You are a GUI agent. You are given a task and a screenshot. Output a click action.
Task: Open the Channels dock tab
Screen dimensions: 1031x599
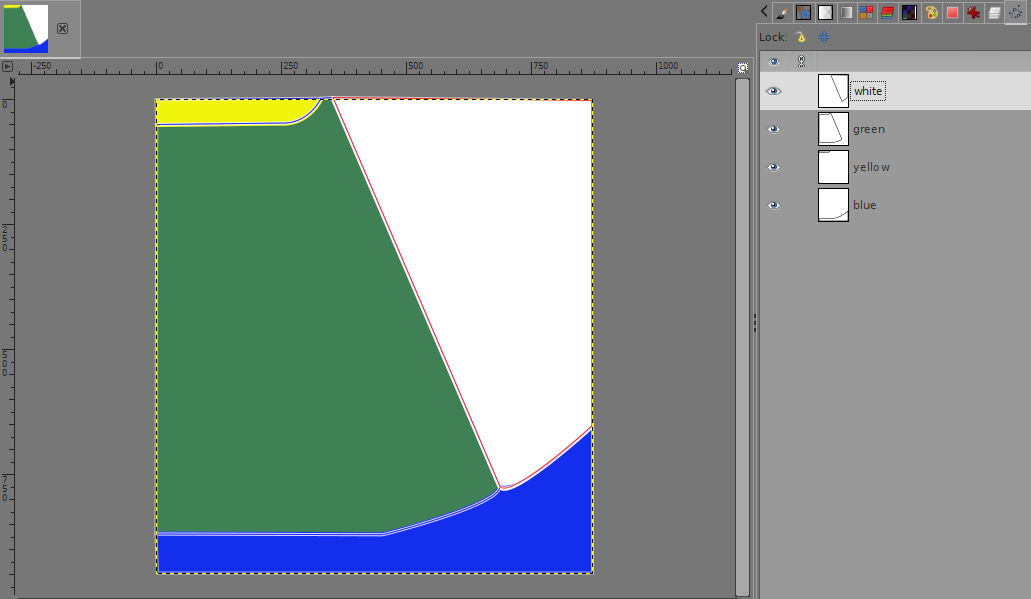(x=888, y=13)
